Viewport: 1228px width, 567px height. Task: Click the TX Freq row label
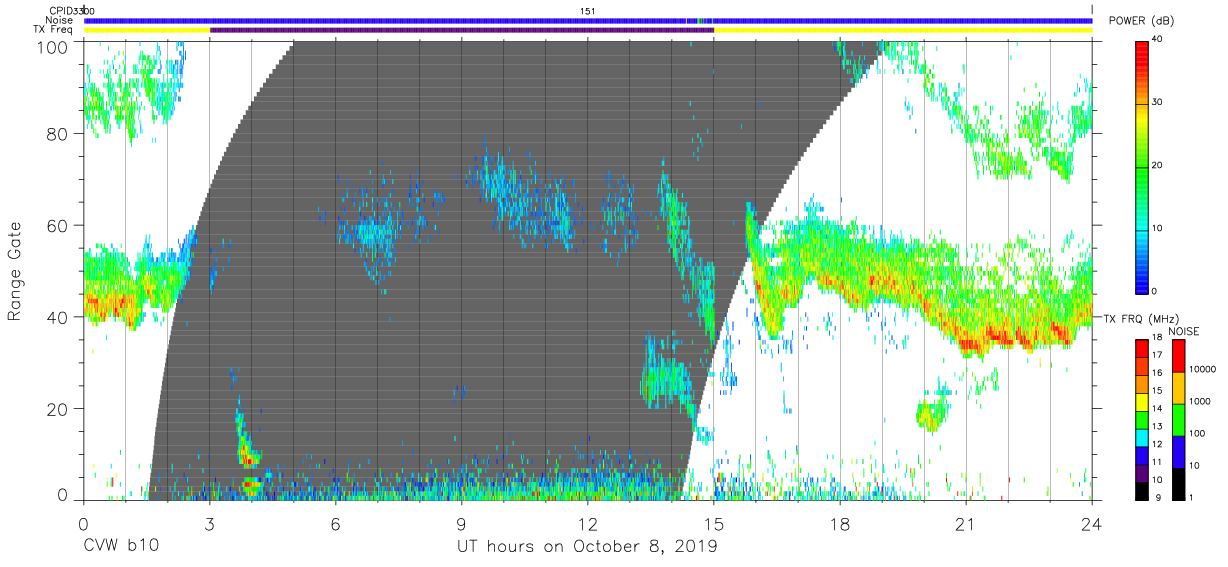click(x=54, y=30)
